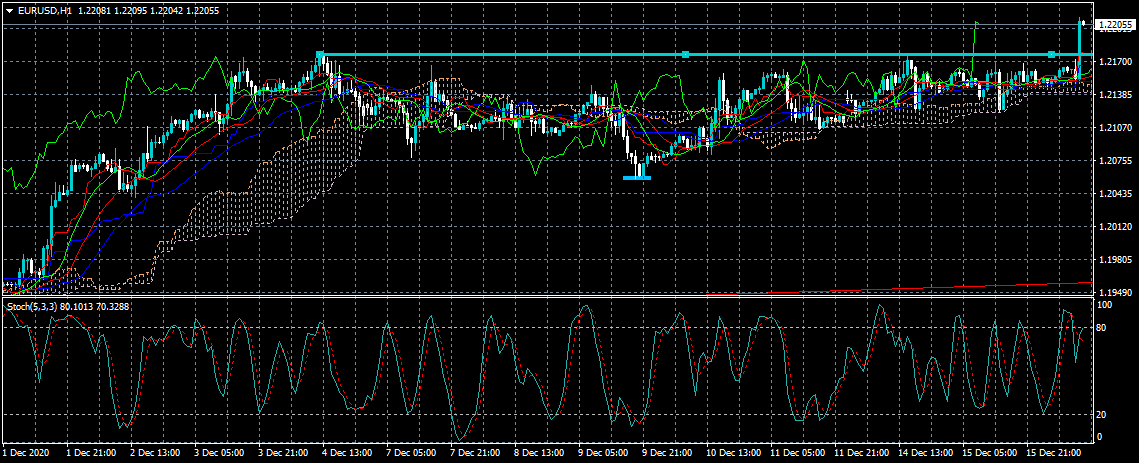The image size is (1139, 463).
Task: Click the 1.20755 price level on the axis
Action: (x=1114, y=161)
